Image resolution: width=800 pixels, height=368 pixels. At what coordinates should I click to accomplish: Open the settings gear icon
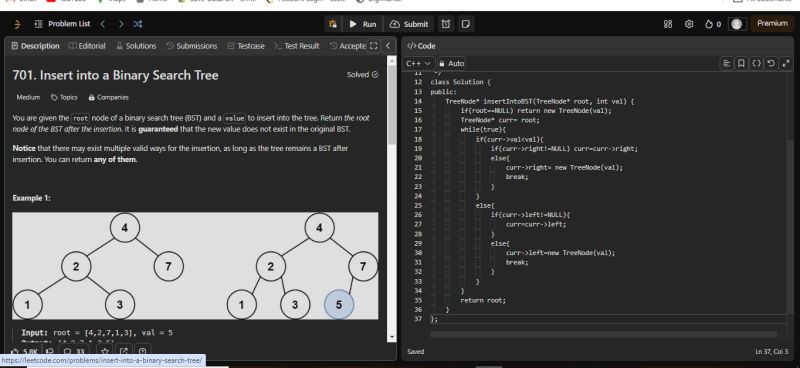[x=689, y=24]
